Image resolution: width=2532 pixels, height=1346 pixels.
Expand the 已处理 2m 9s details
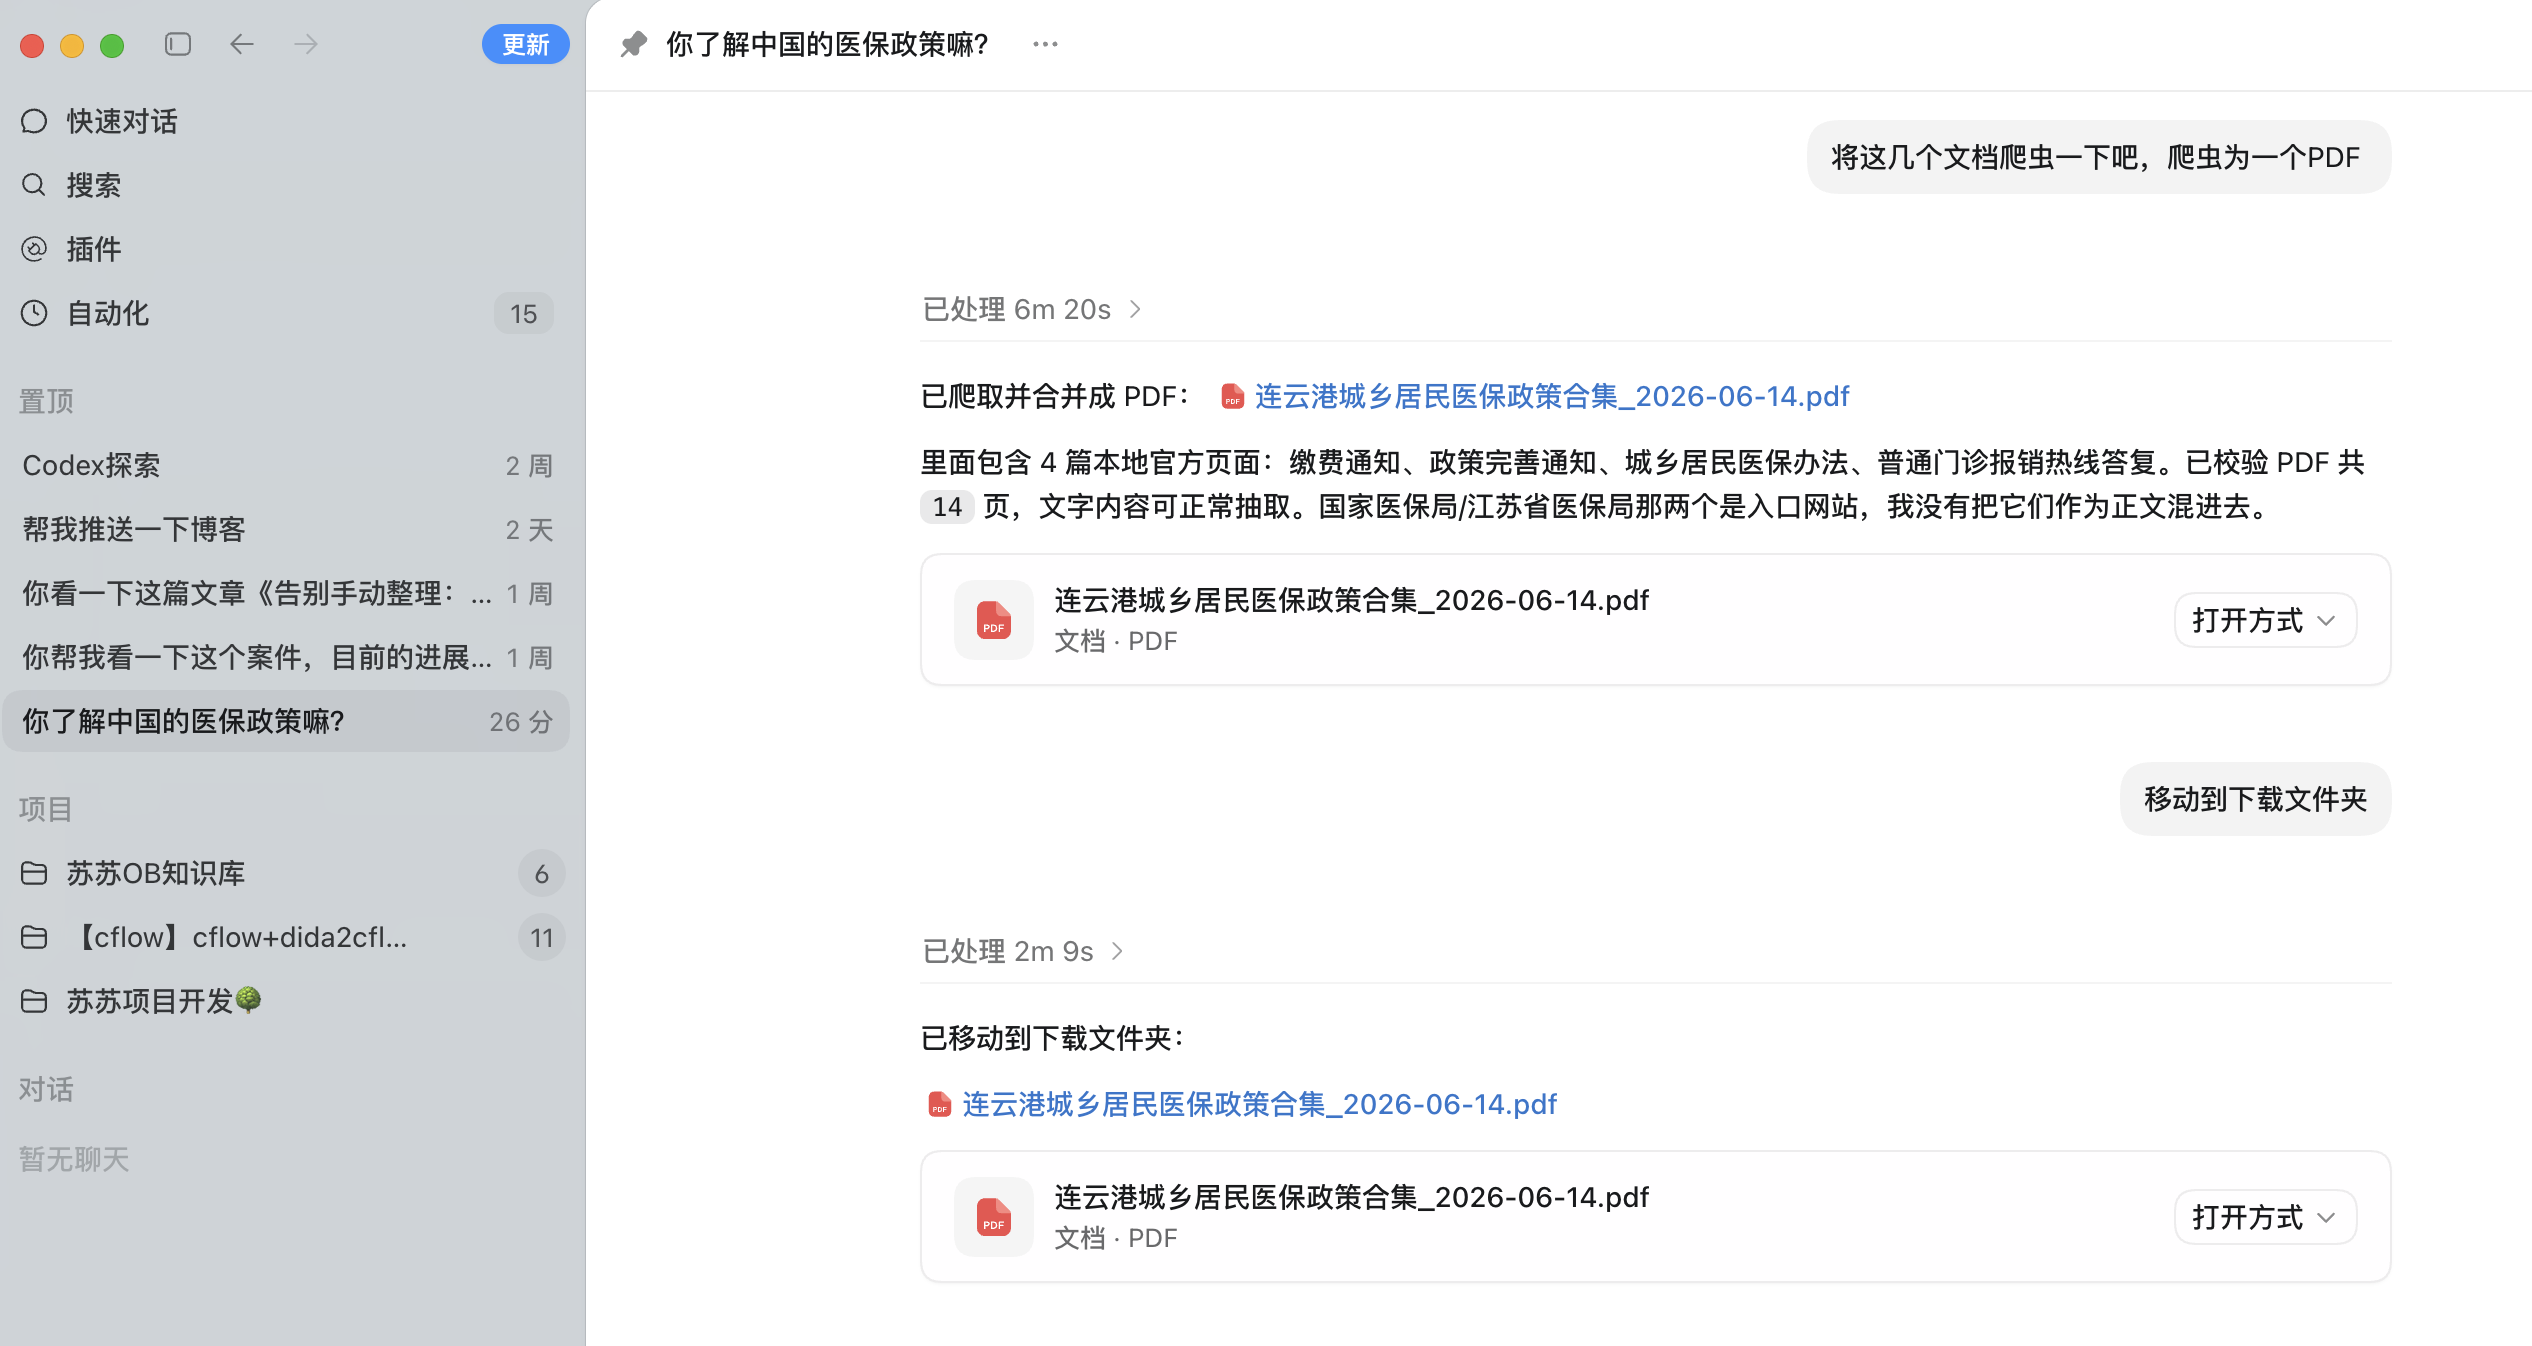pyautogui.click(x=1023, y=951)
